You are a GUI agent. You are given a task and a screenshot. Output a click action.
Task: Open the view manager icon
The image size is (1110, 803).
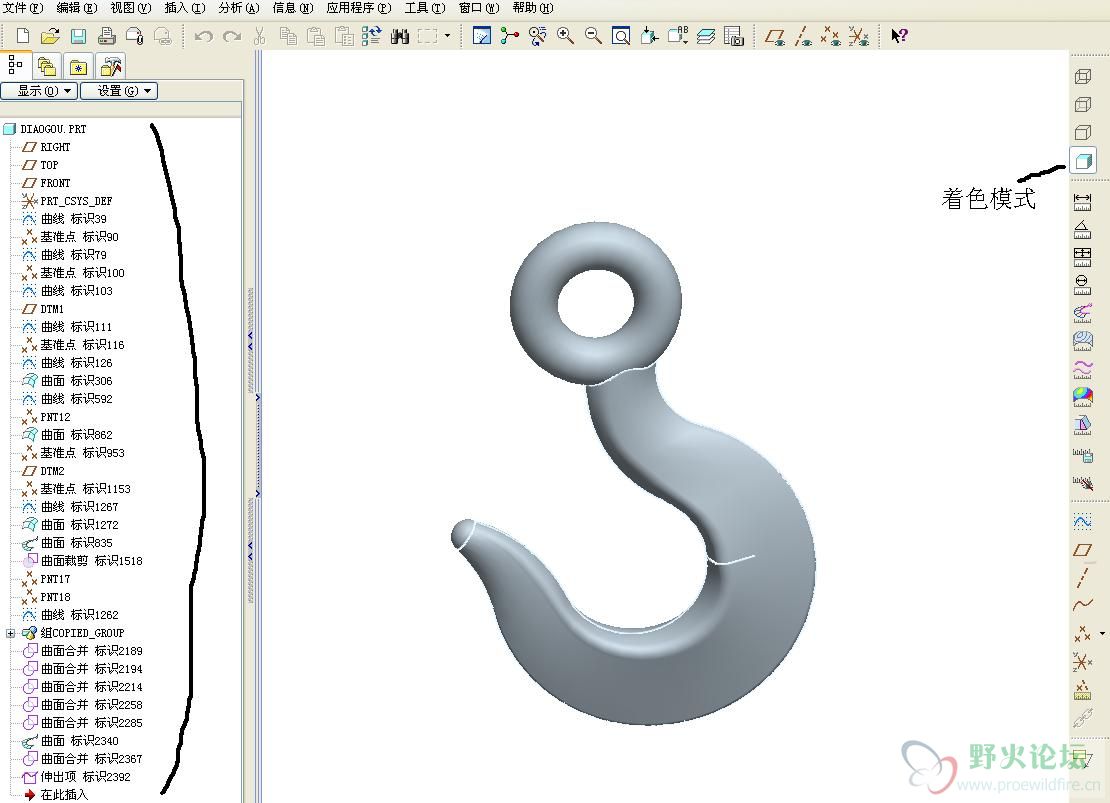click(x=734, y=35)
